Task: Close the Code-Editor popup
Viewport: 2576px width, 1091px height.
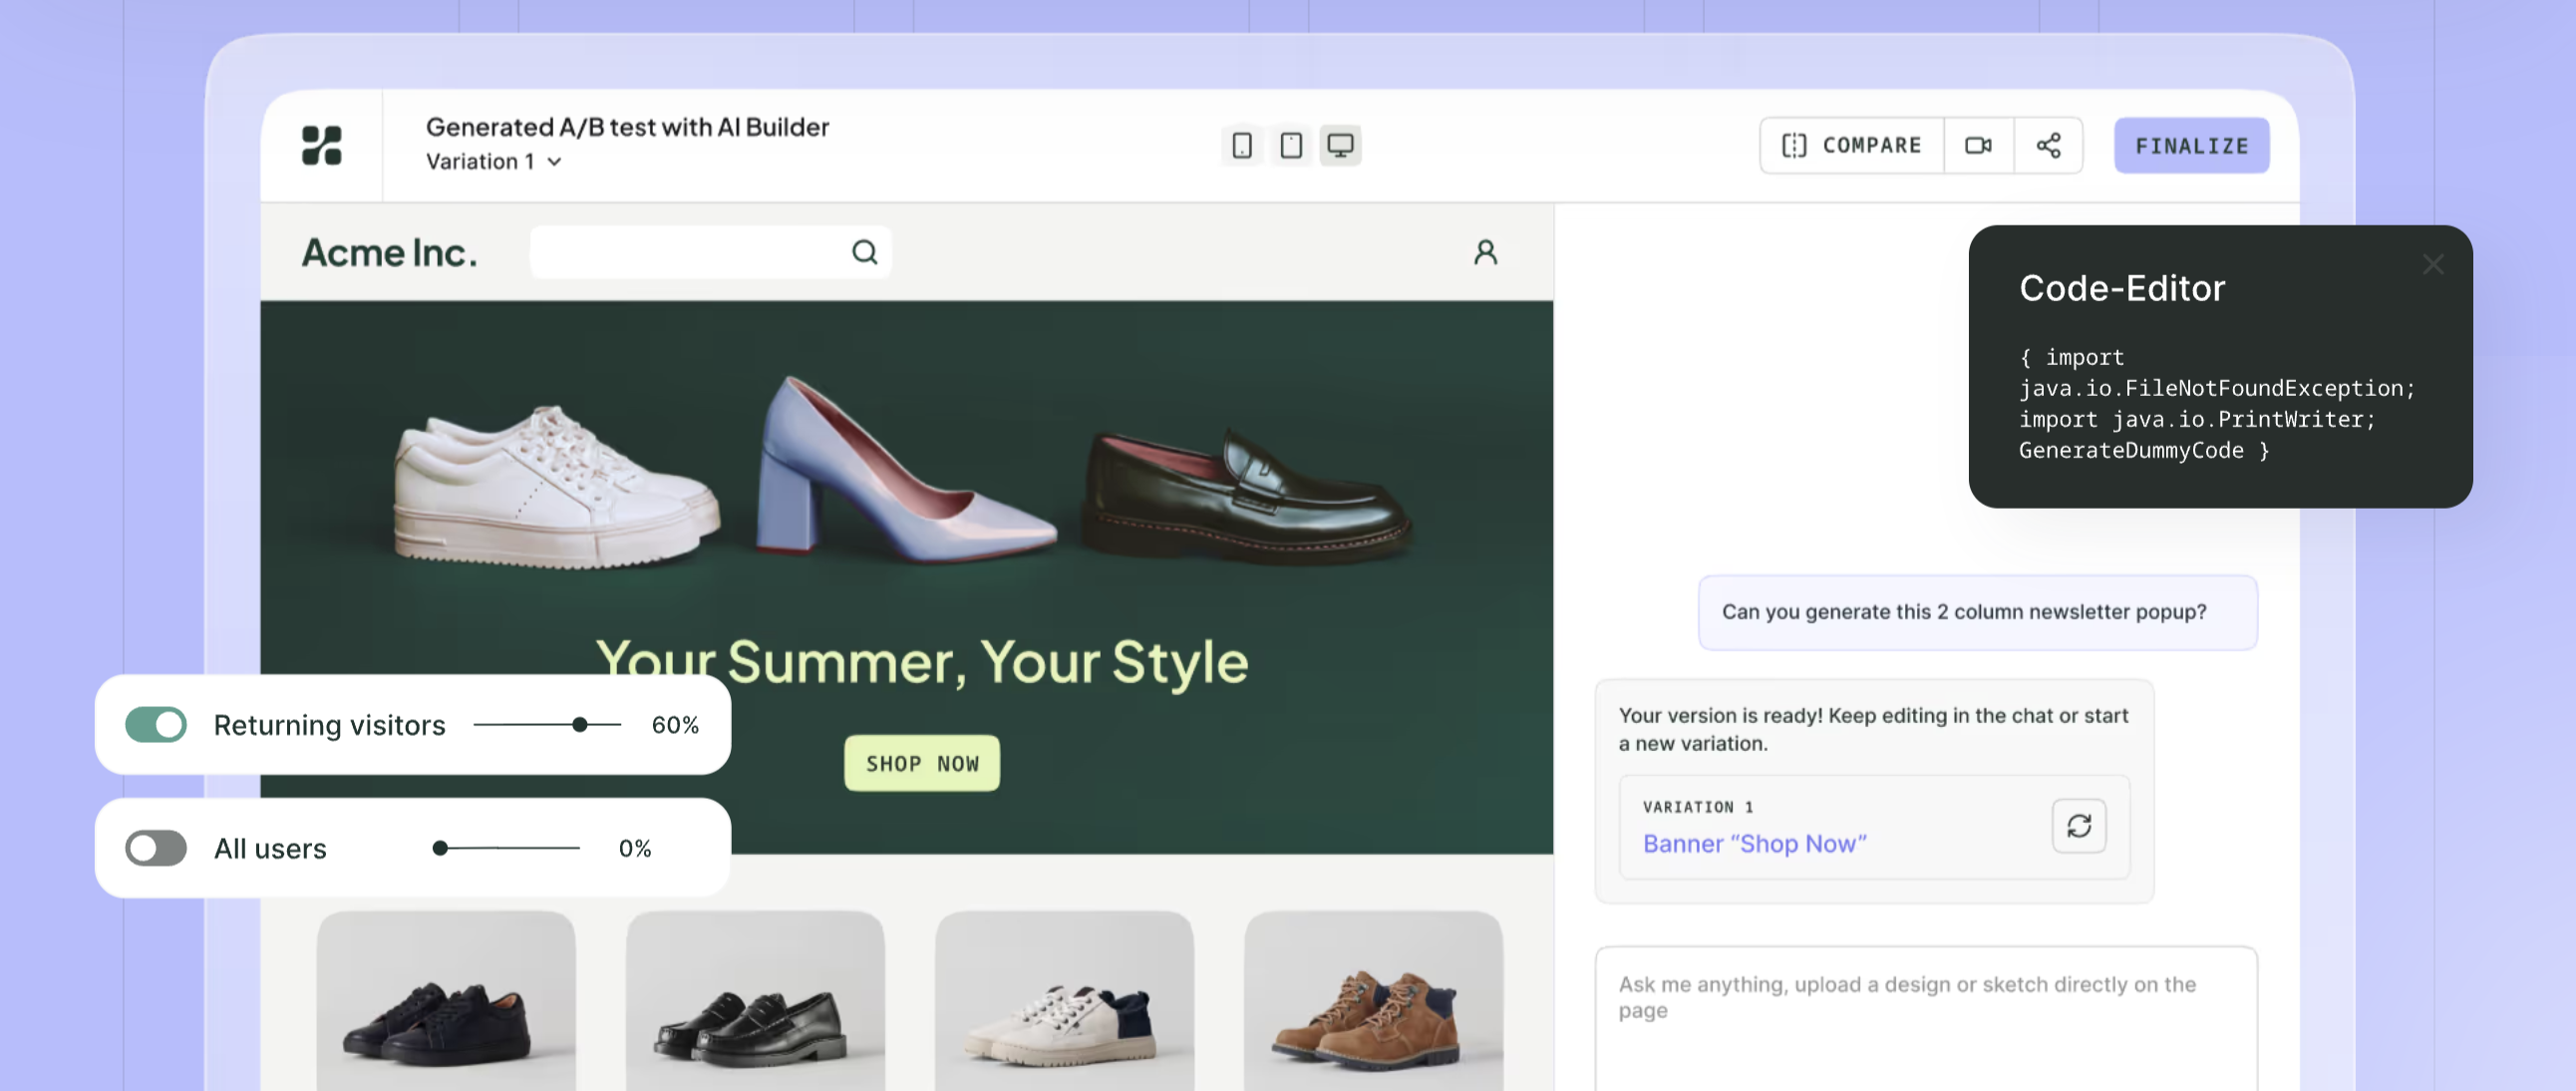Action: pos(2433,264)
